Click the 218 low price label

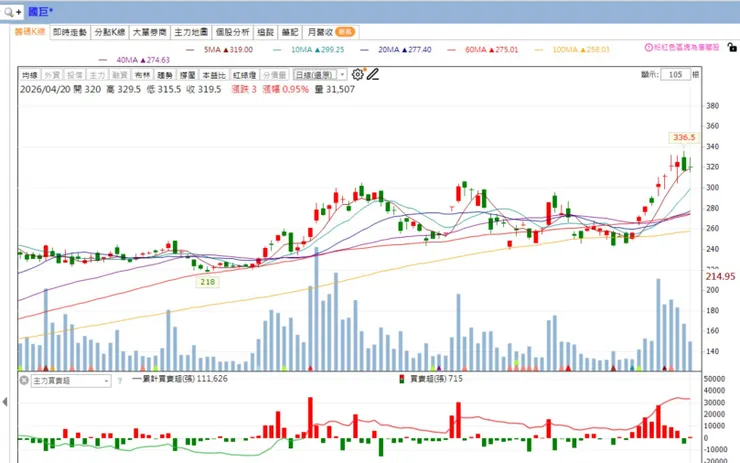(208, 282)
